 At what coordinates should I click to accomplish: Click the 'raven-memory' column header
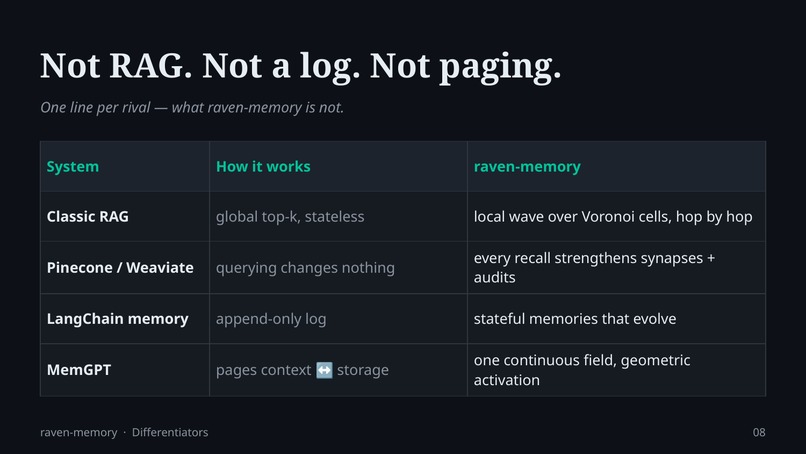(x=527, y=167)
